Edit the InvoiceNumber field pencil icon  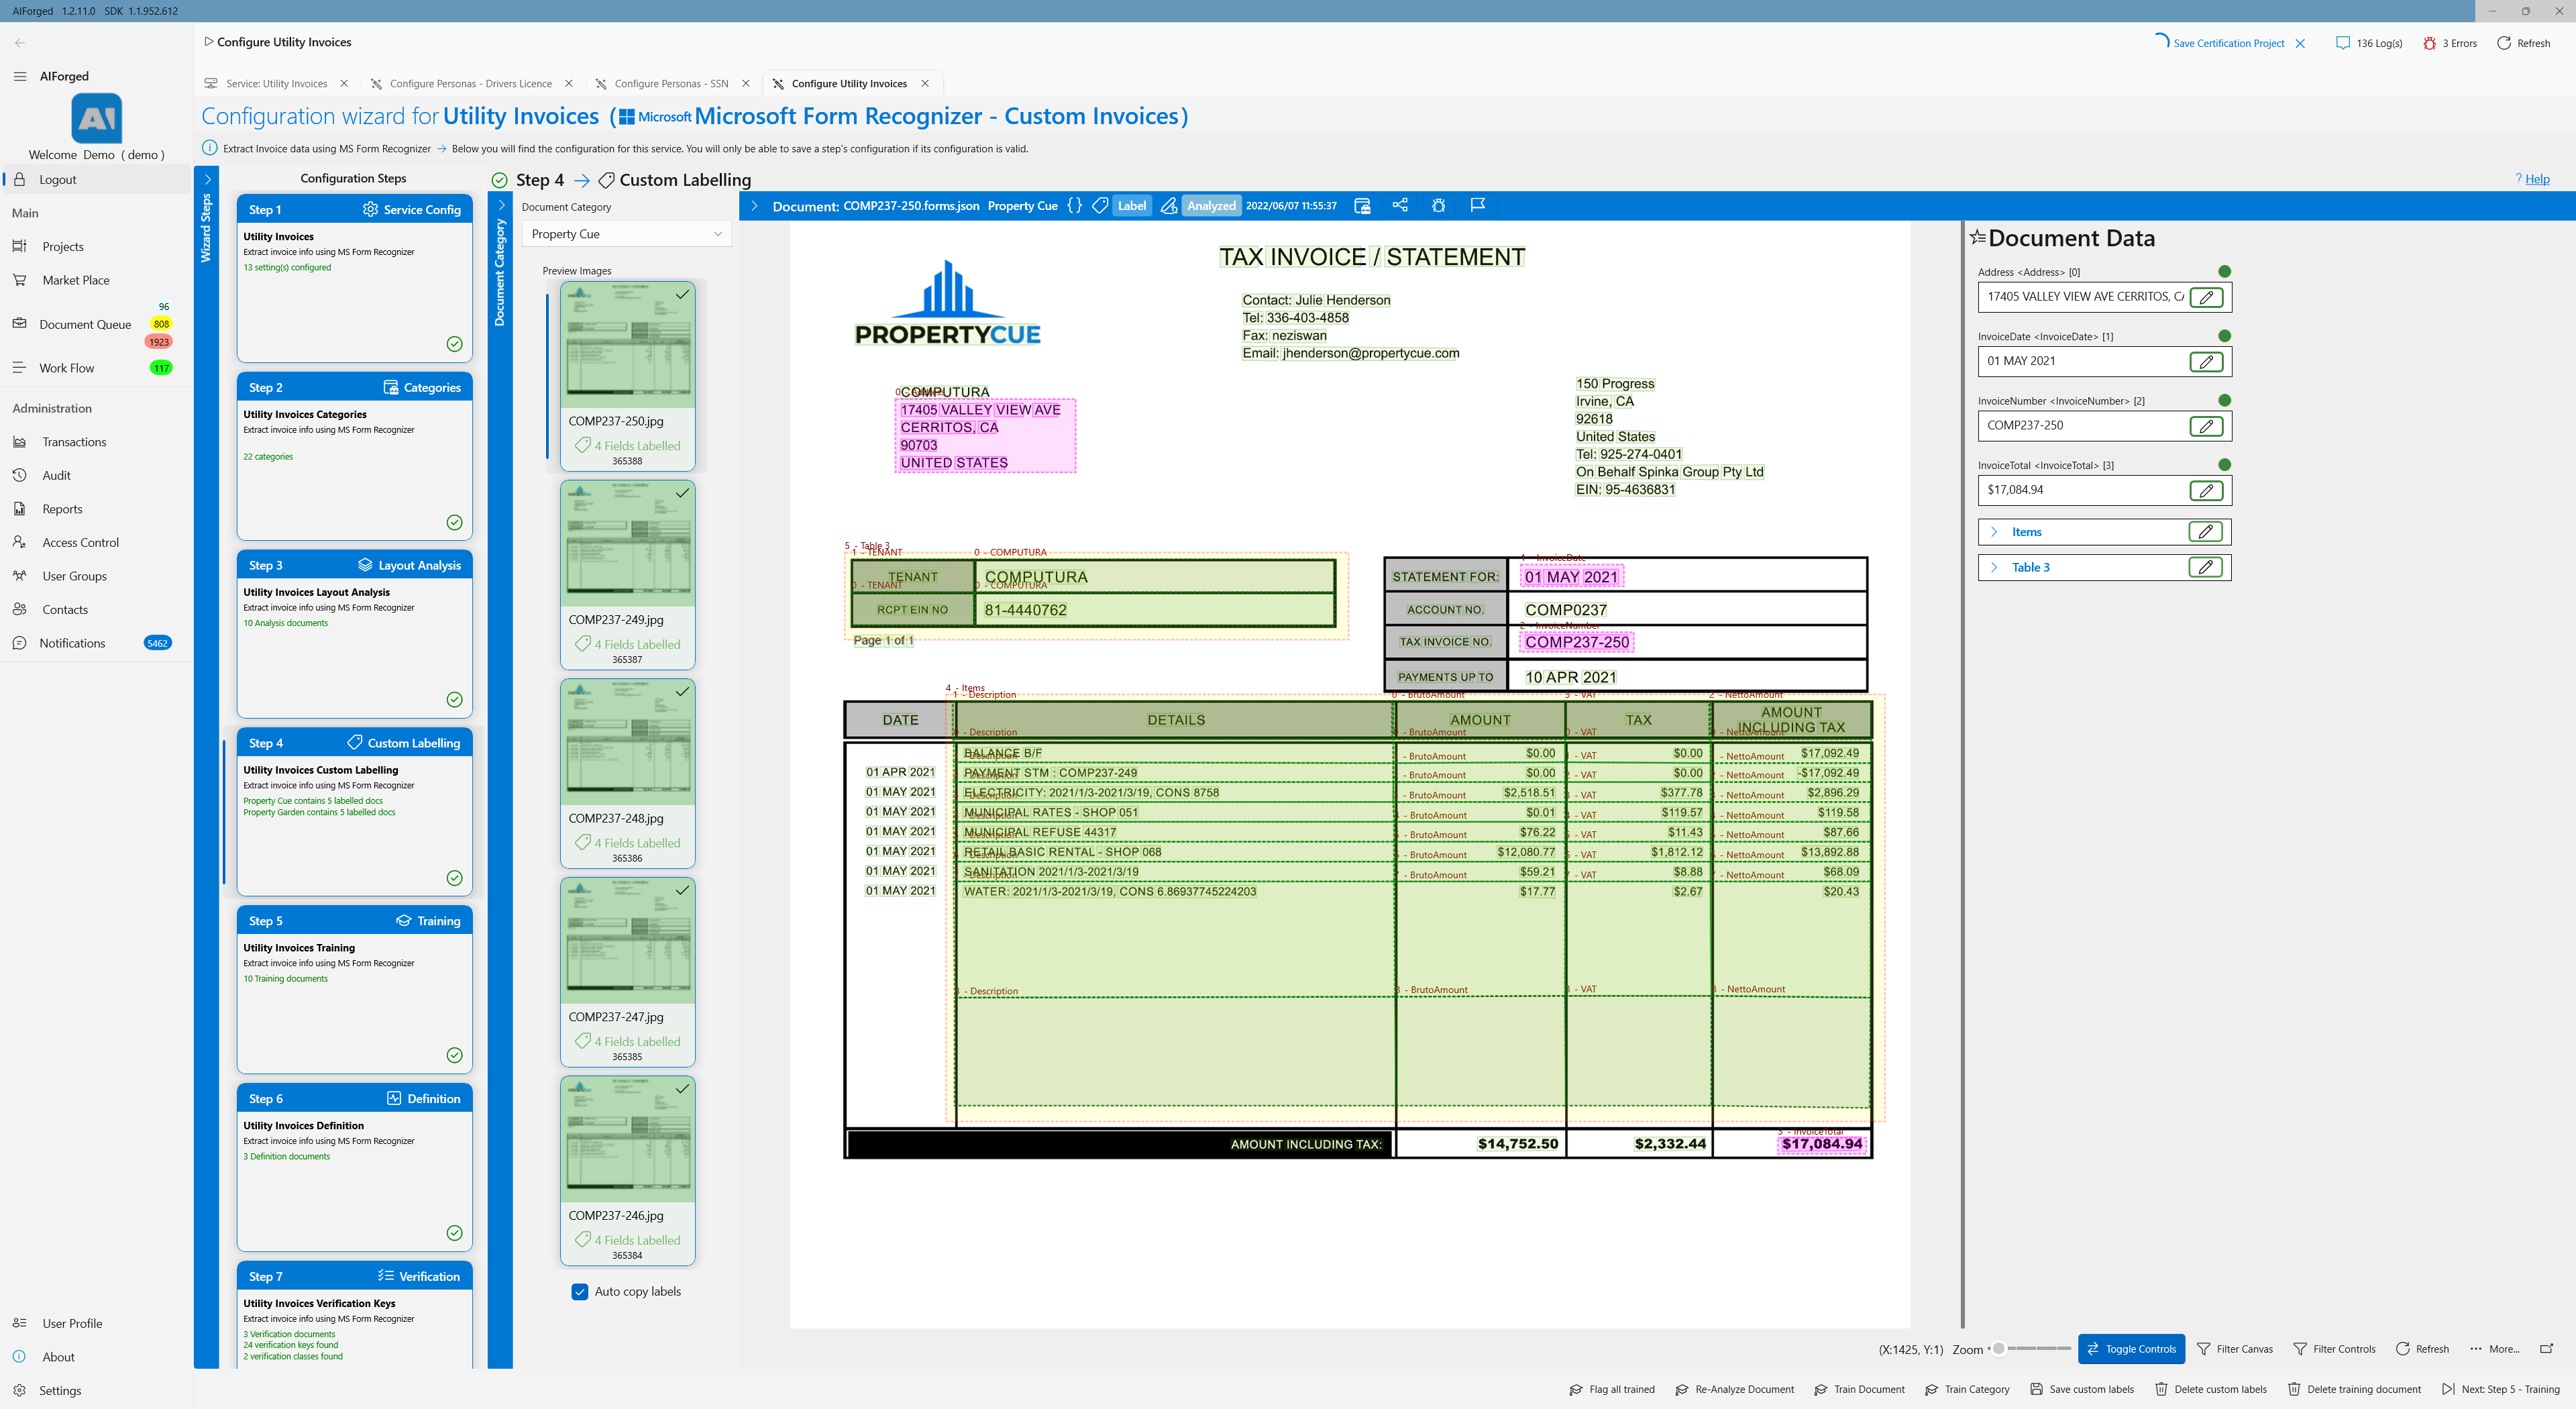tap(2206, 426)
